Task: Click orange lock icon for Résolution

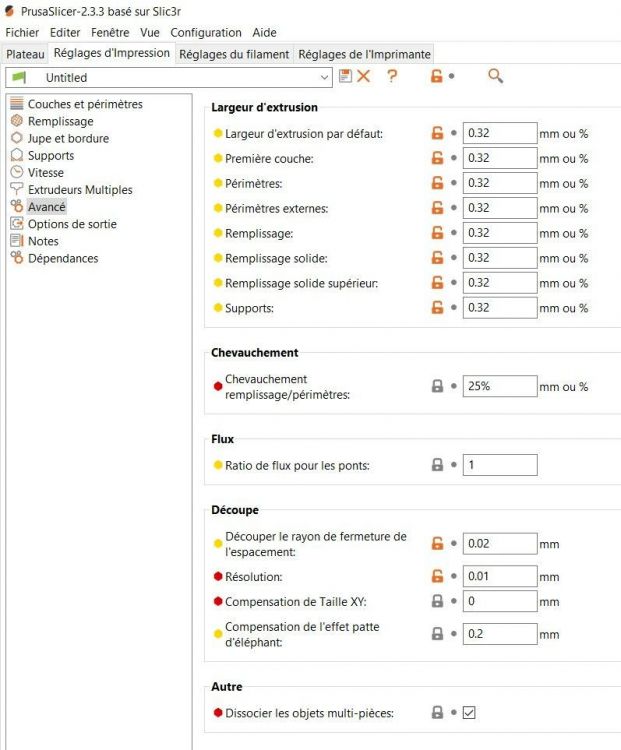Action: [x=437, y=576]
